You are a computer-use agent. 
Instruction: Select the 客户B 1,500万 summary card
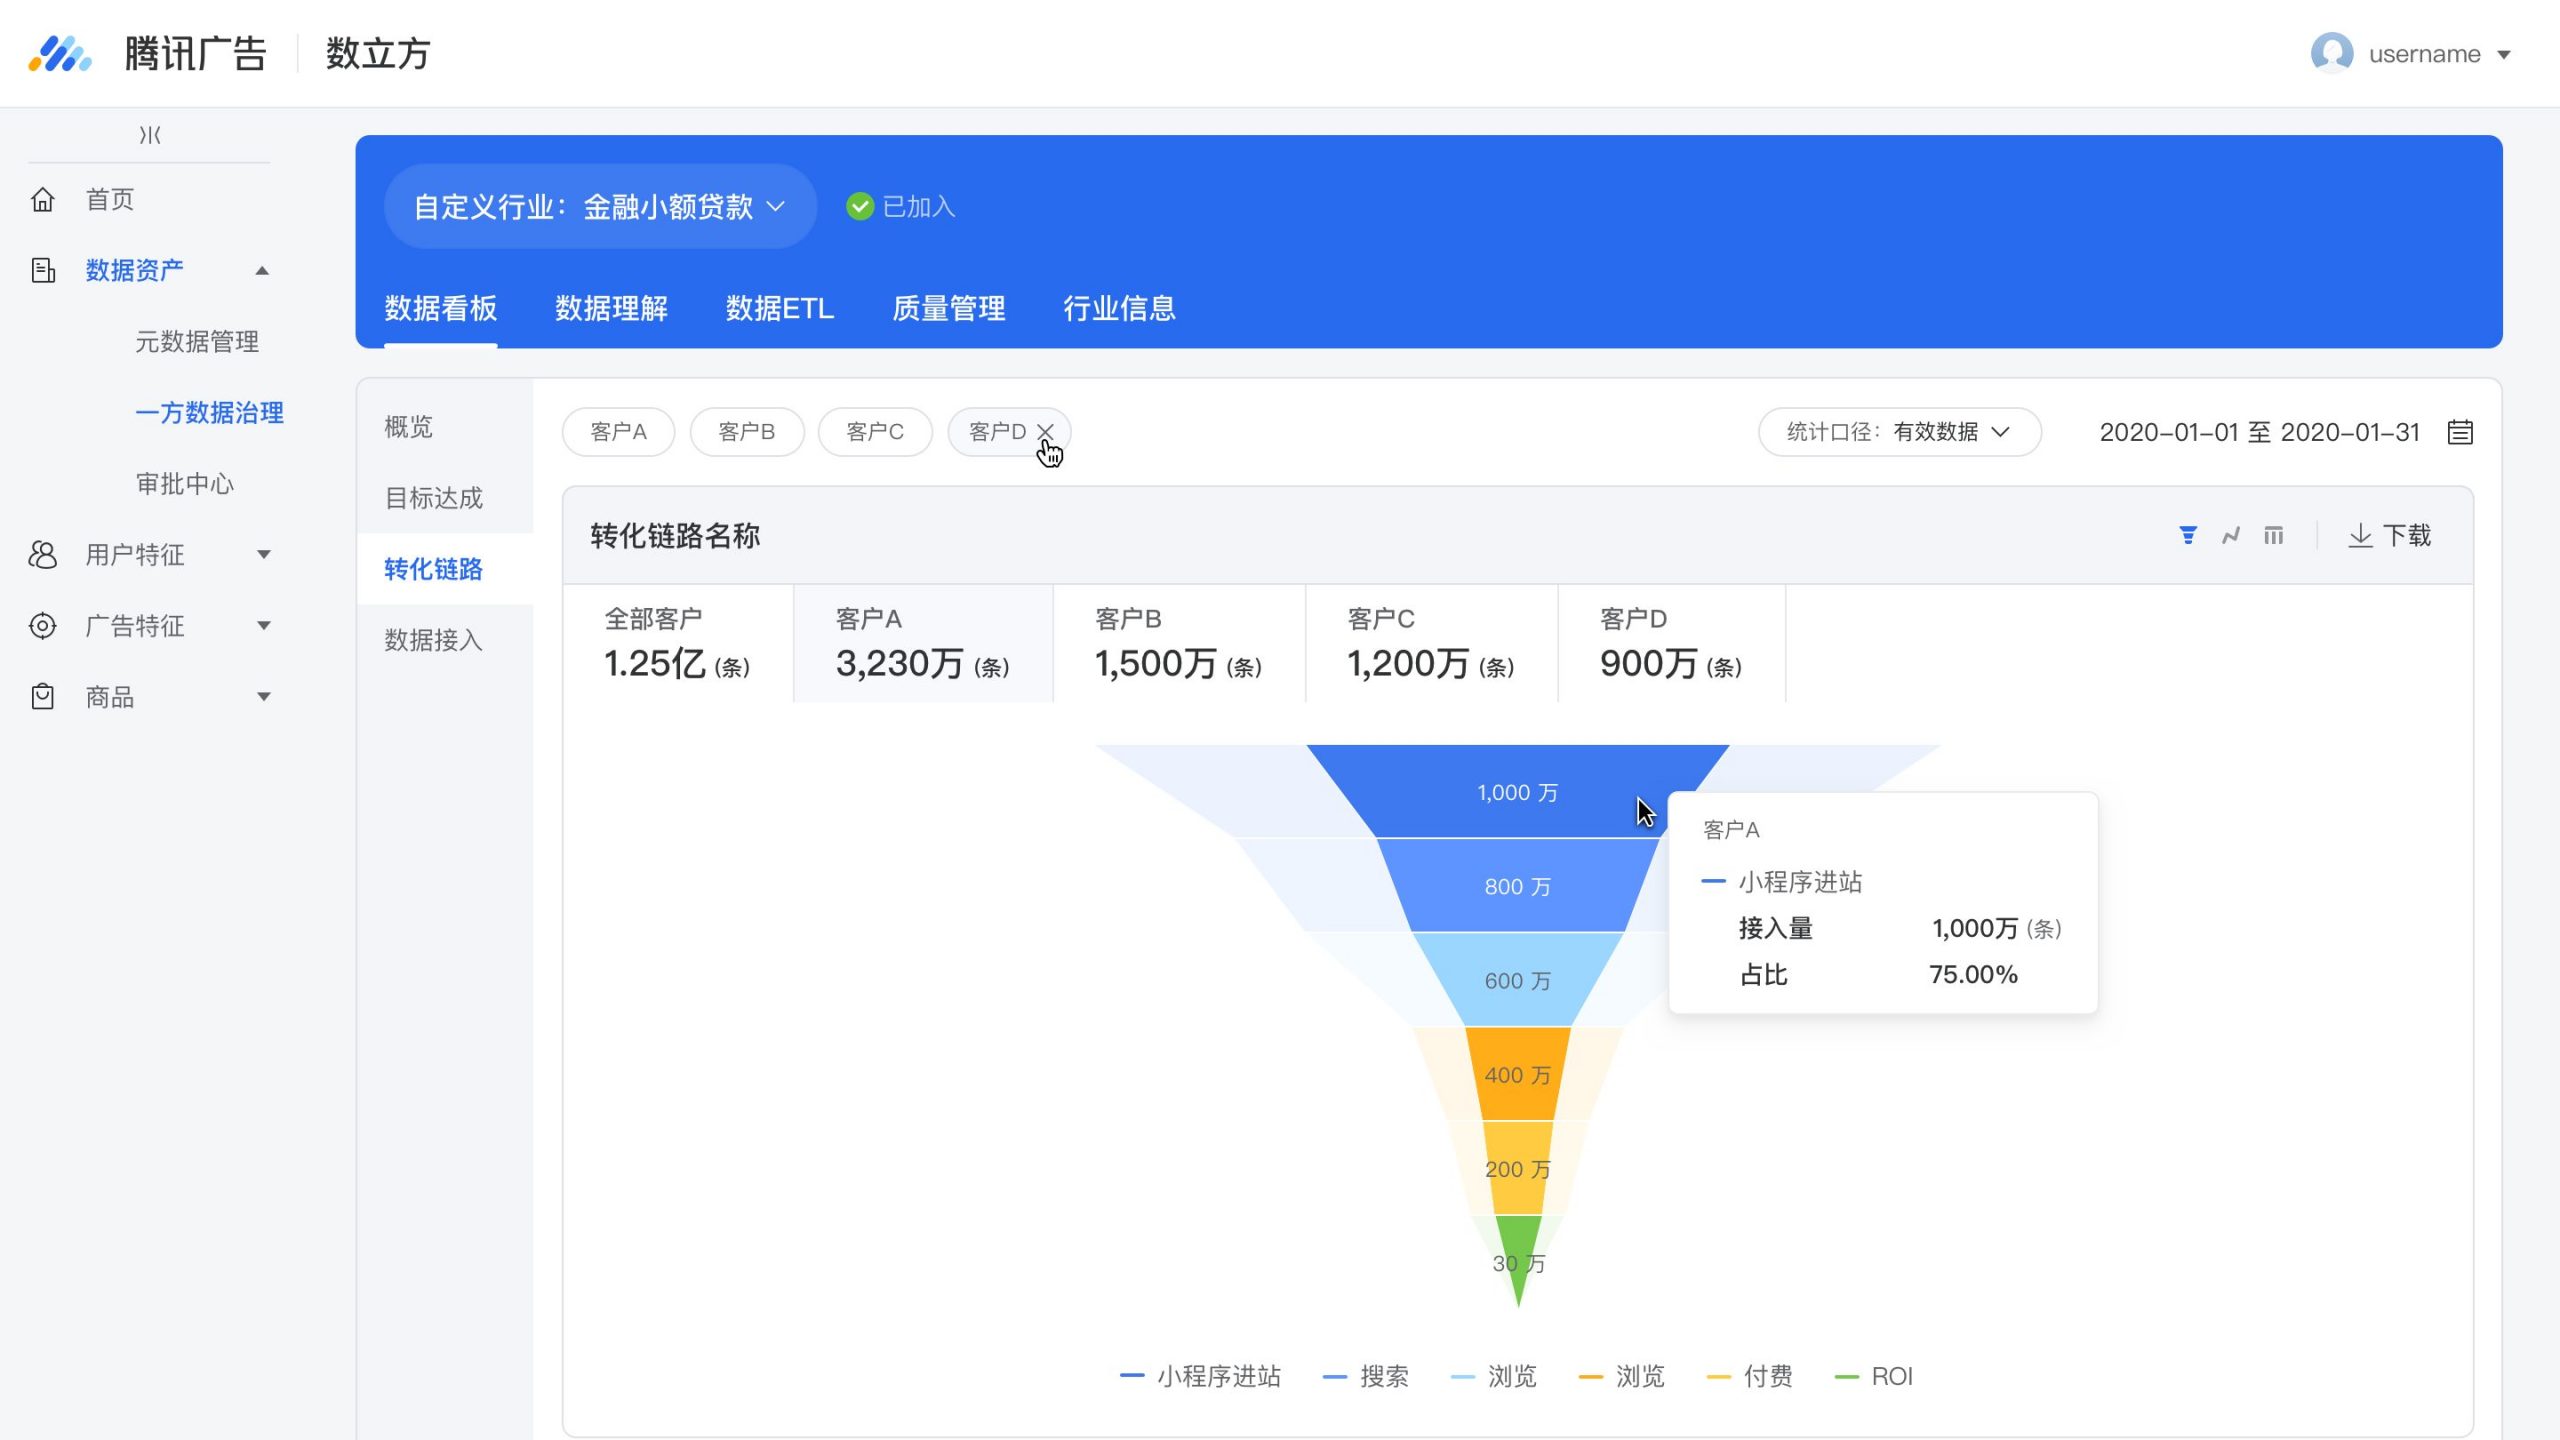click(1179, 644)
